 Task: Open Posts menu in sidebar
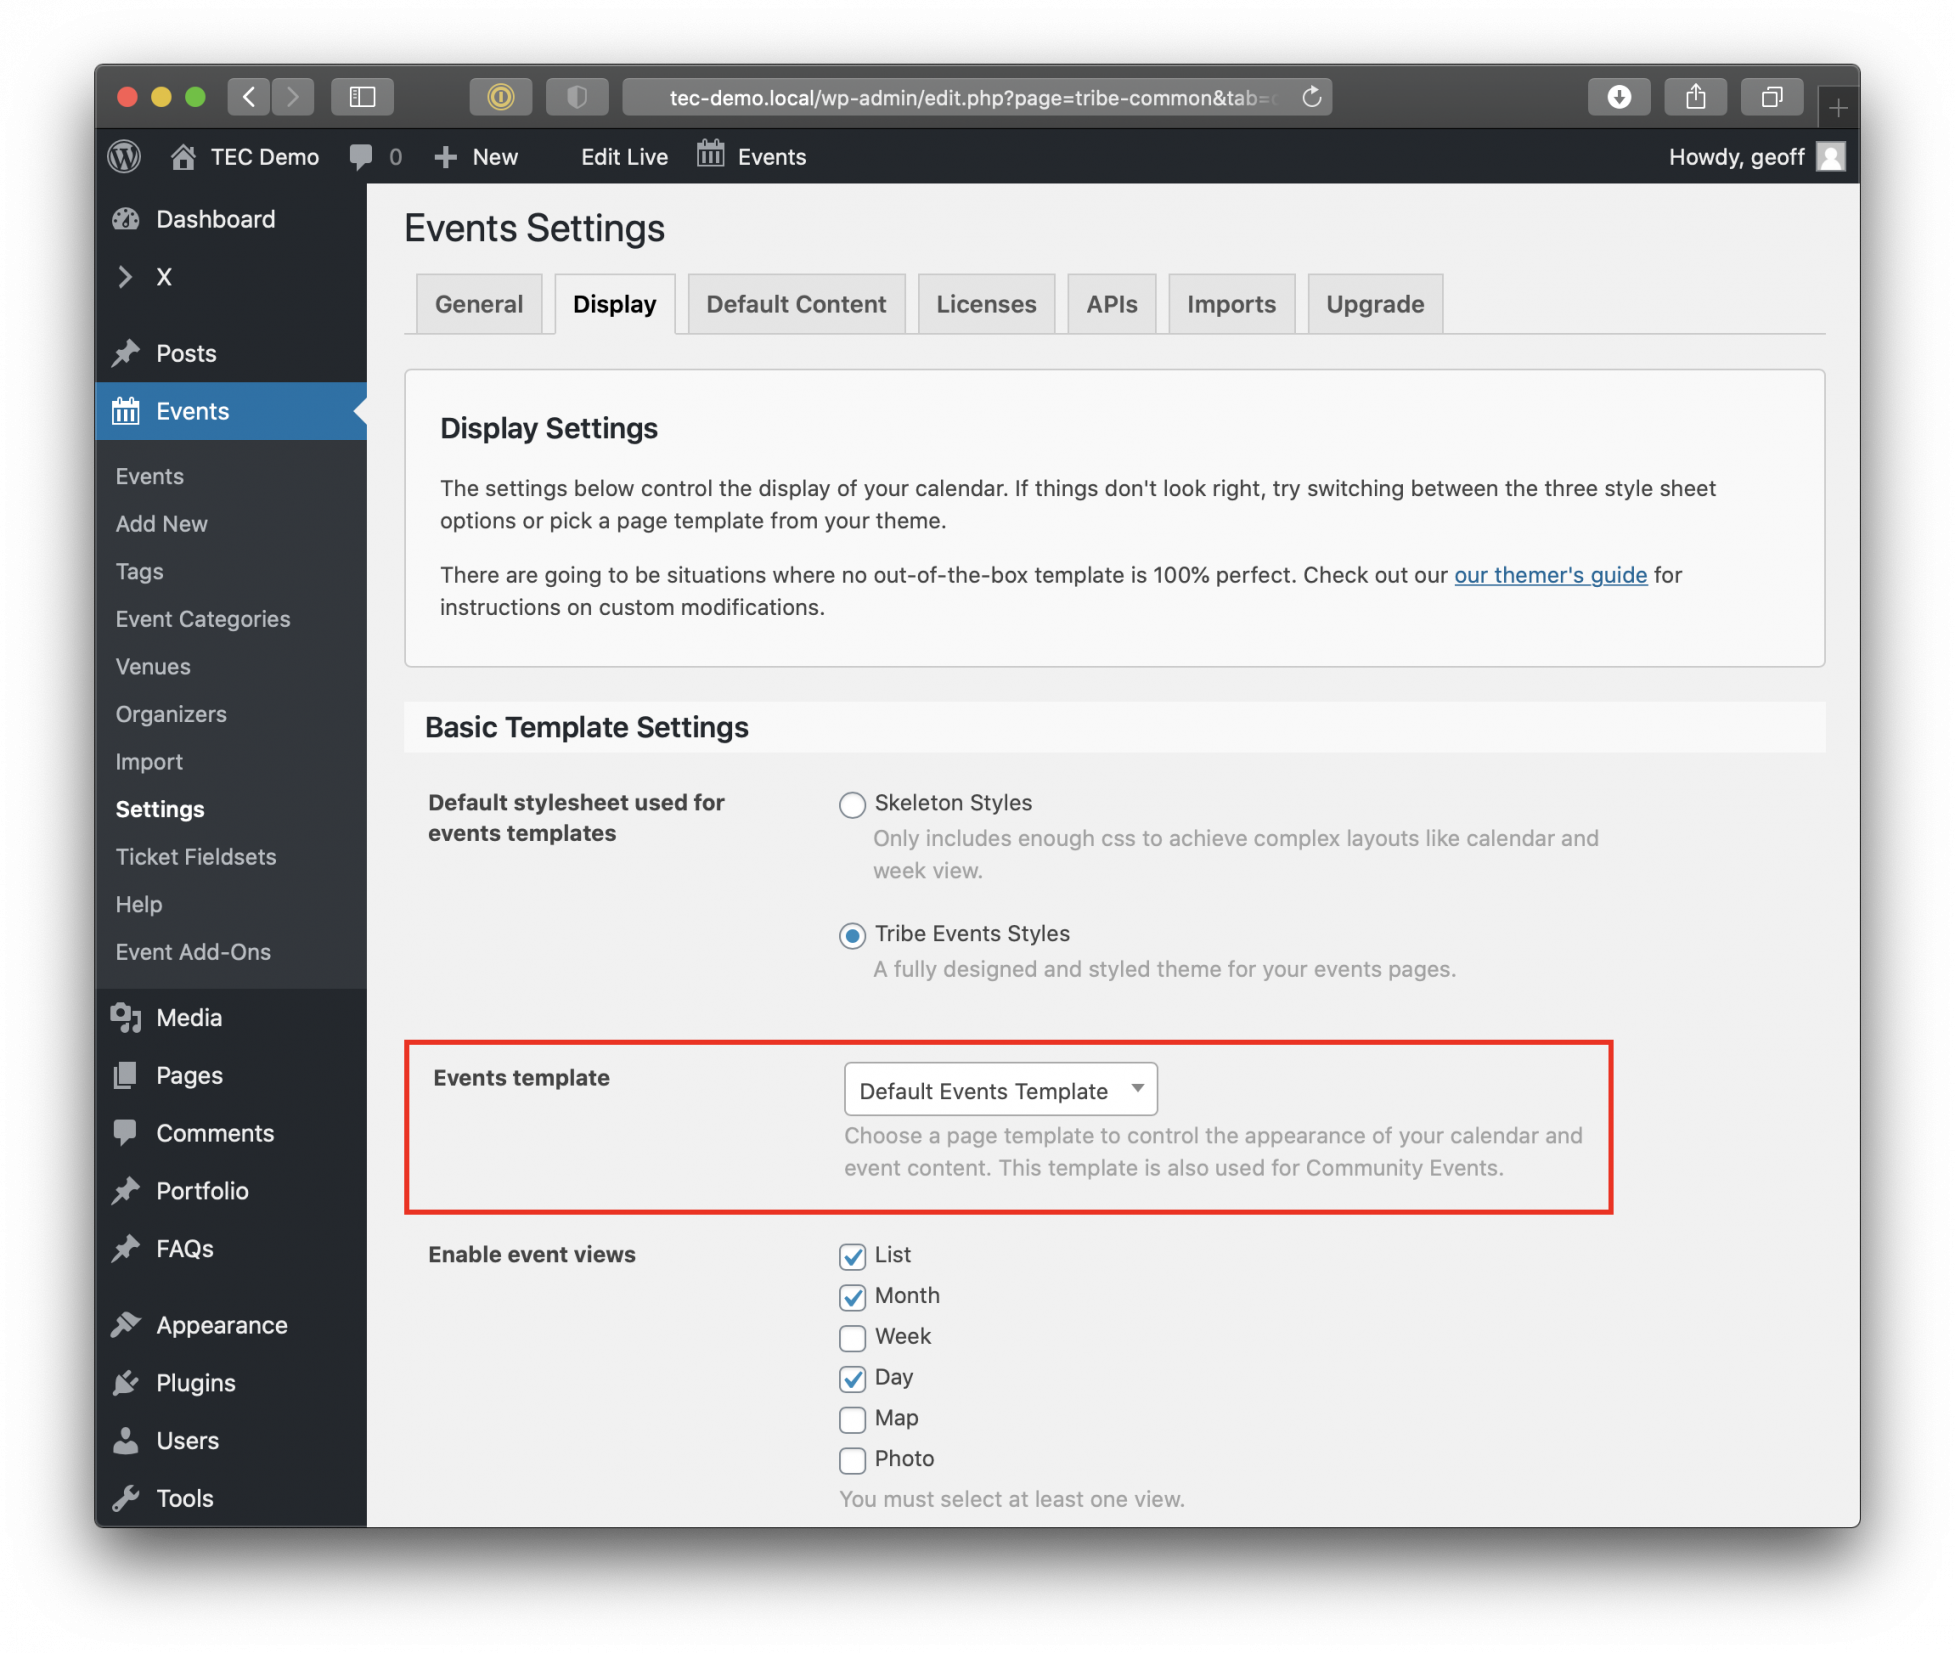coord(231,353)
